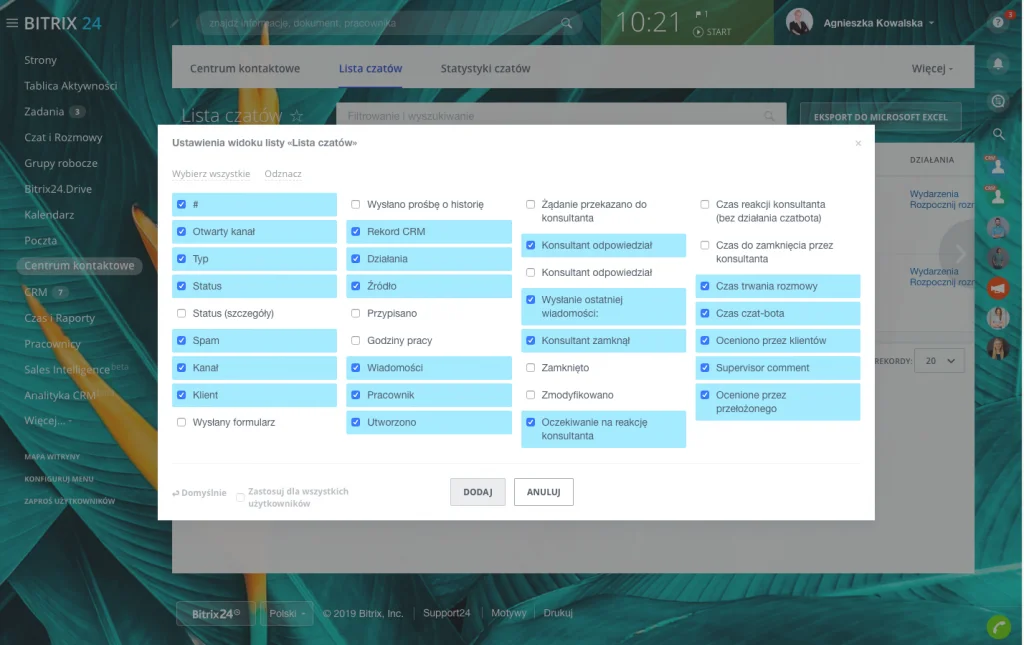Click the green phone call button
This screenshot has width=1024, height=645.
997,626
